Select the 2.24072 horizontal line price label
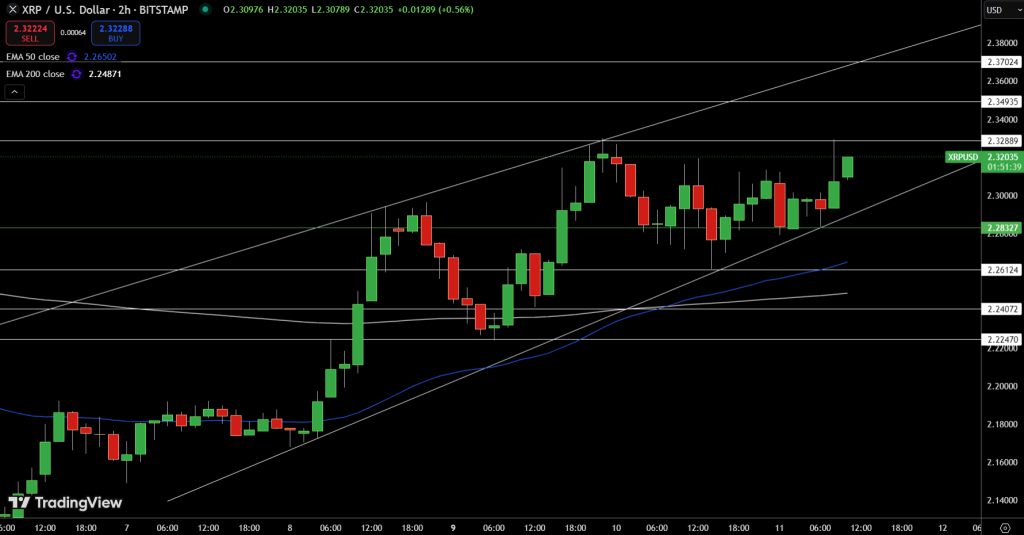The image size is (1024, 535). tap(1002, 309)
